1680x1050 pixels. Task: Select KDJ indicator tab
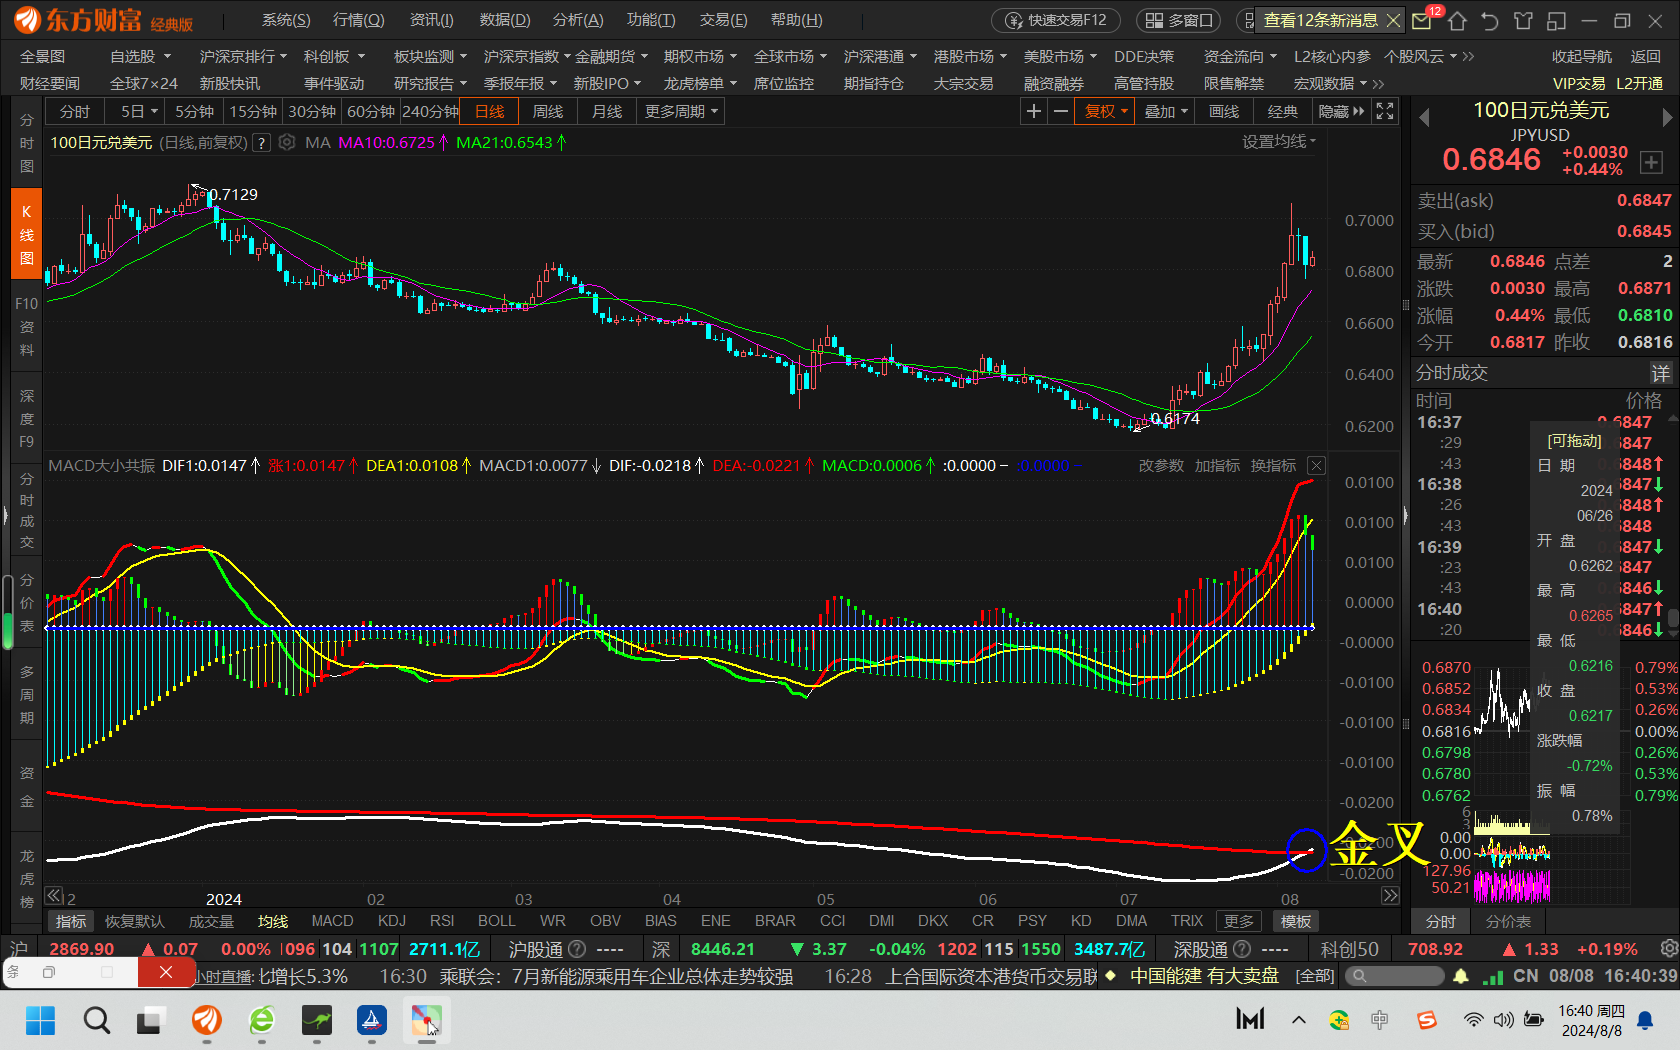point(392,921)
